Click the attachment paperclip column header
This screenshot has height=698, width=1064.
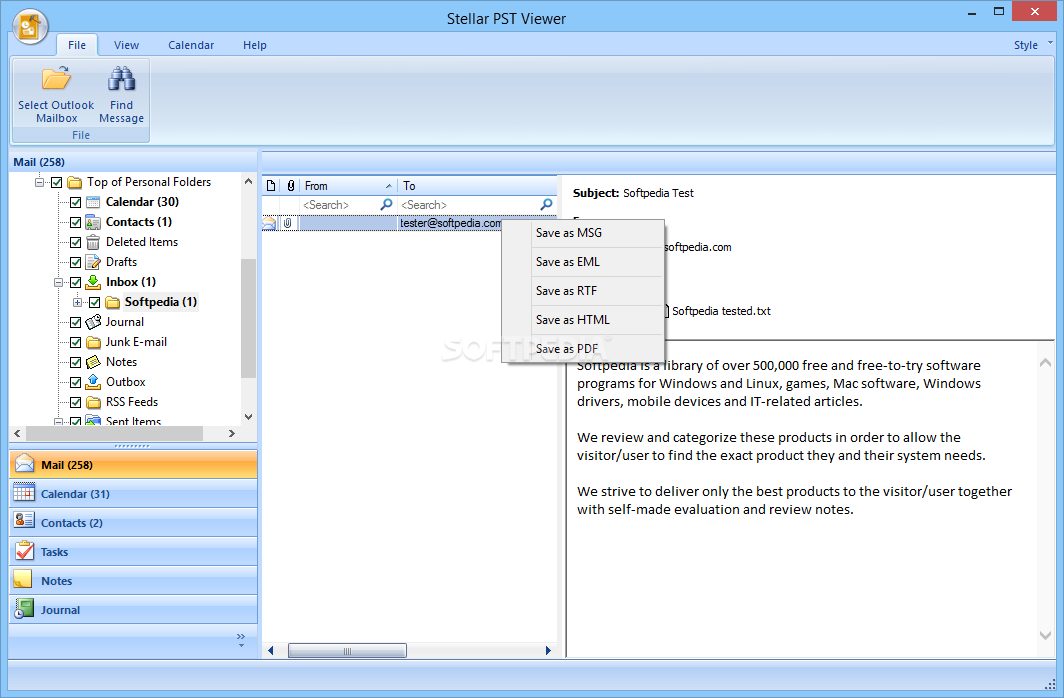(x=291, y=185)
